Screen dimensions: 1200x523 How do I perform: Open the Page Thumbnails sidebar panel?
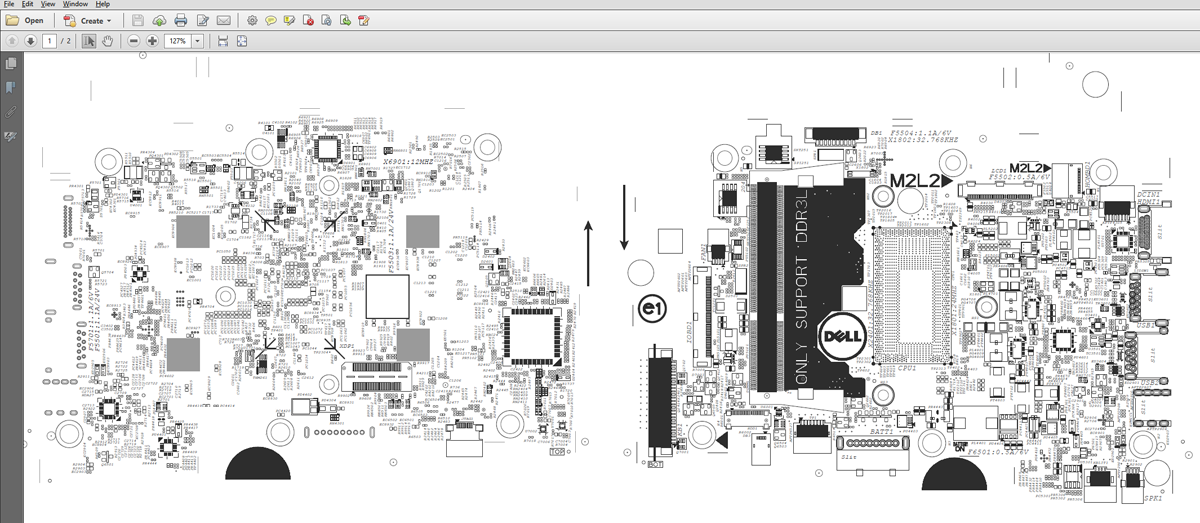[11, 63]
